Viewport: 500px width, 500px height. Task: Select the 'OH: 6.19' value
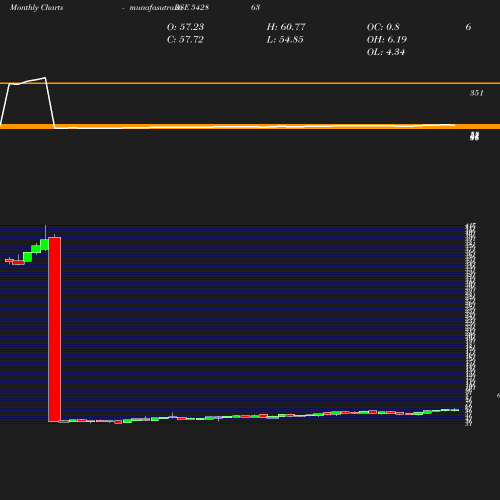coord(387,40)
